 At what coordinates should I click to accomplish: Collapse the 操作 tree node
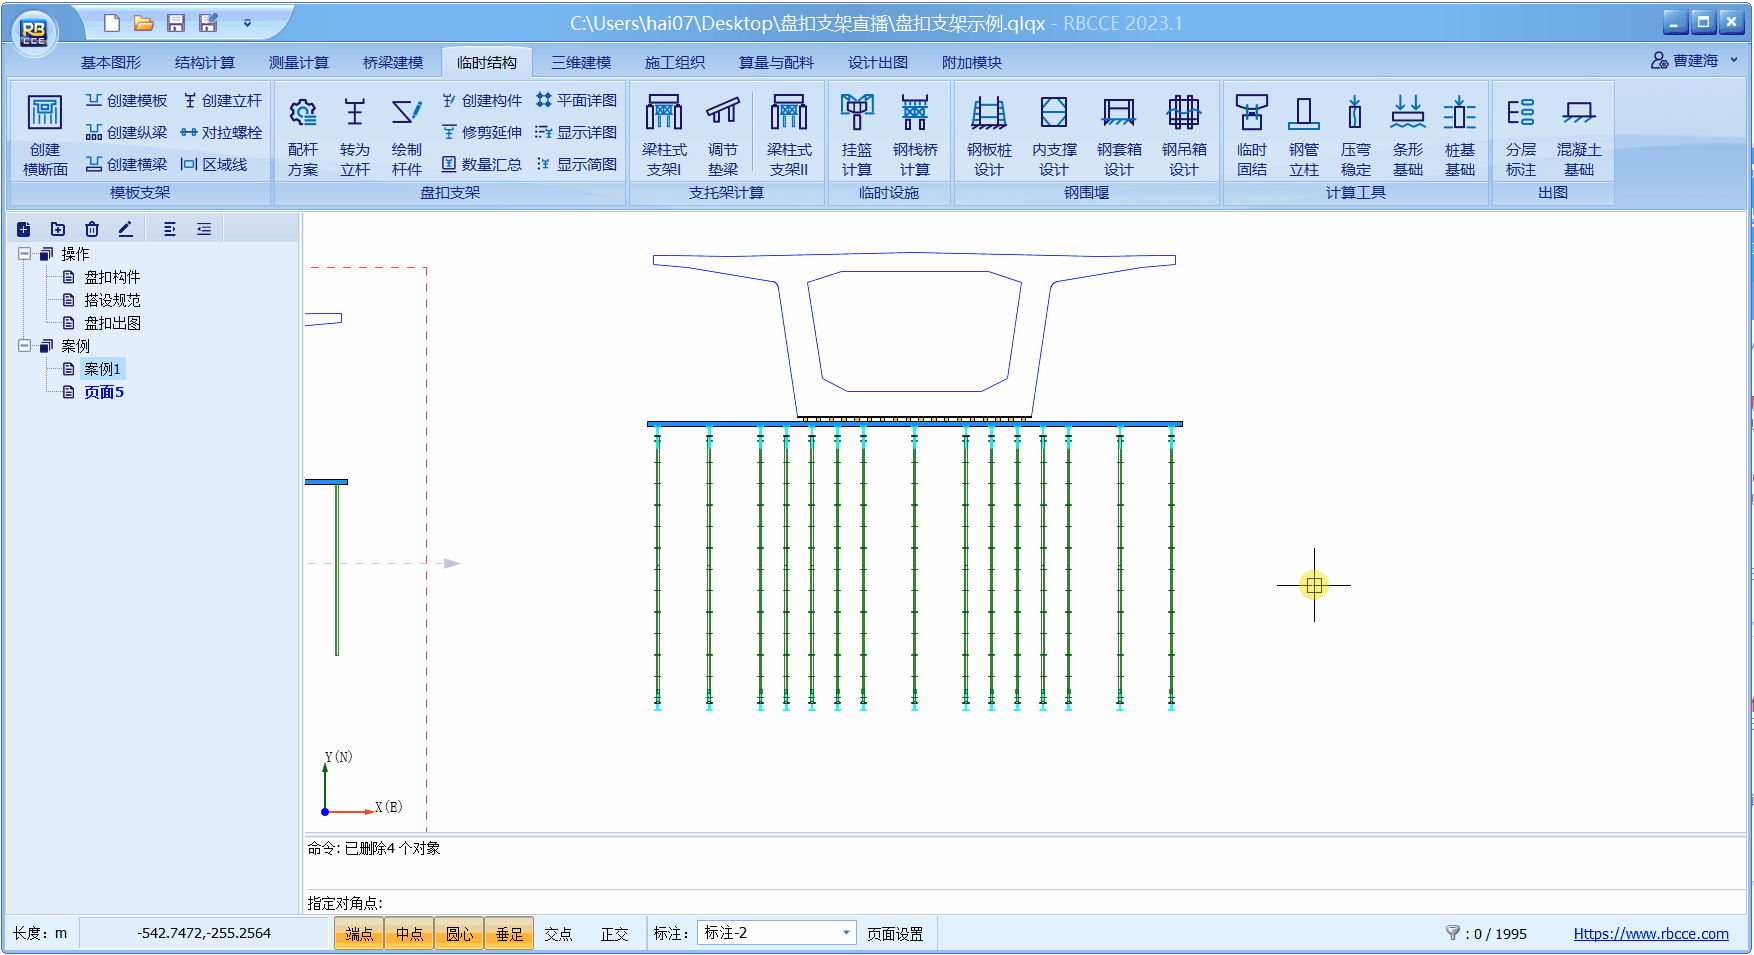pyautogui.click(x=24, y=254)
